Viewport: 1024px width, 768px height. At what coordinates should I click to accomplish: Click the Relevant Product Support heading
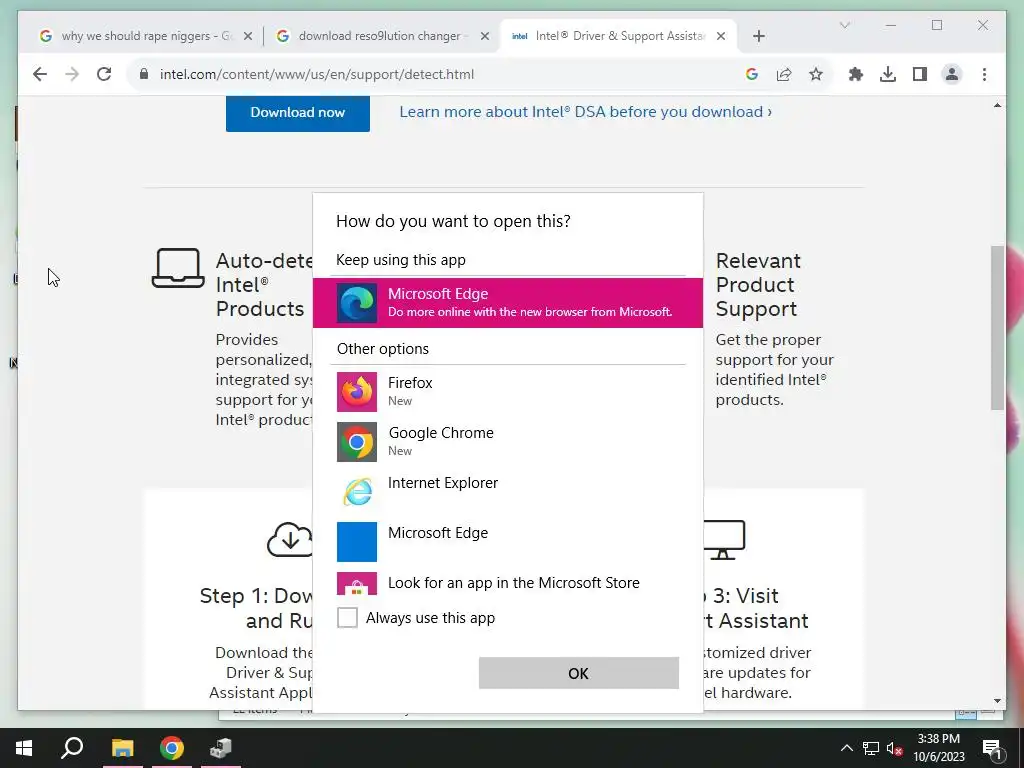click(758, 285)
